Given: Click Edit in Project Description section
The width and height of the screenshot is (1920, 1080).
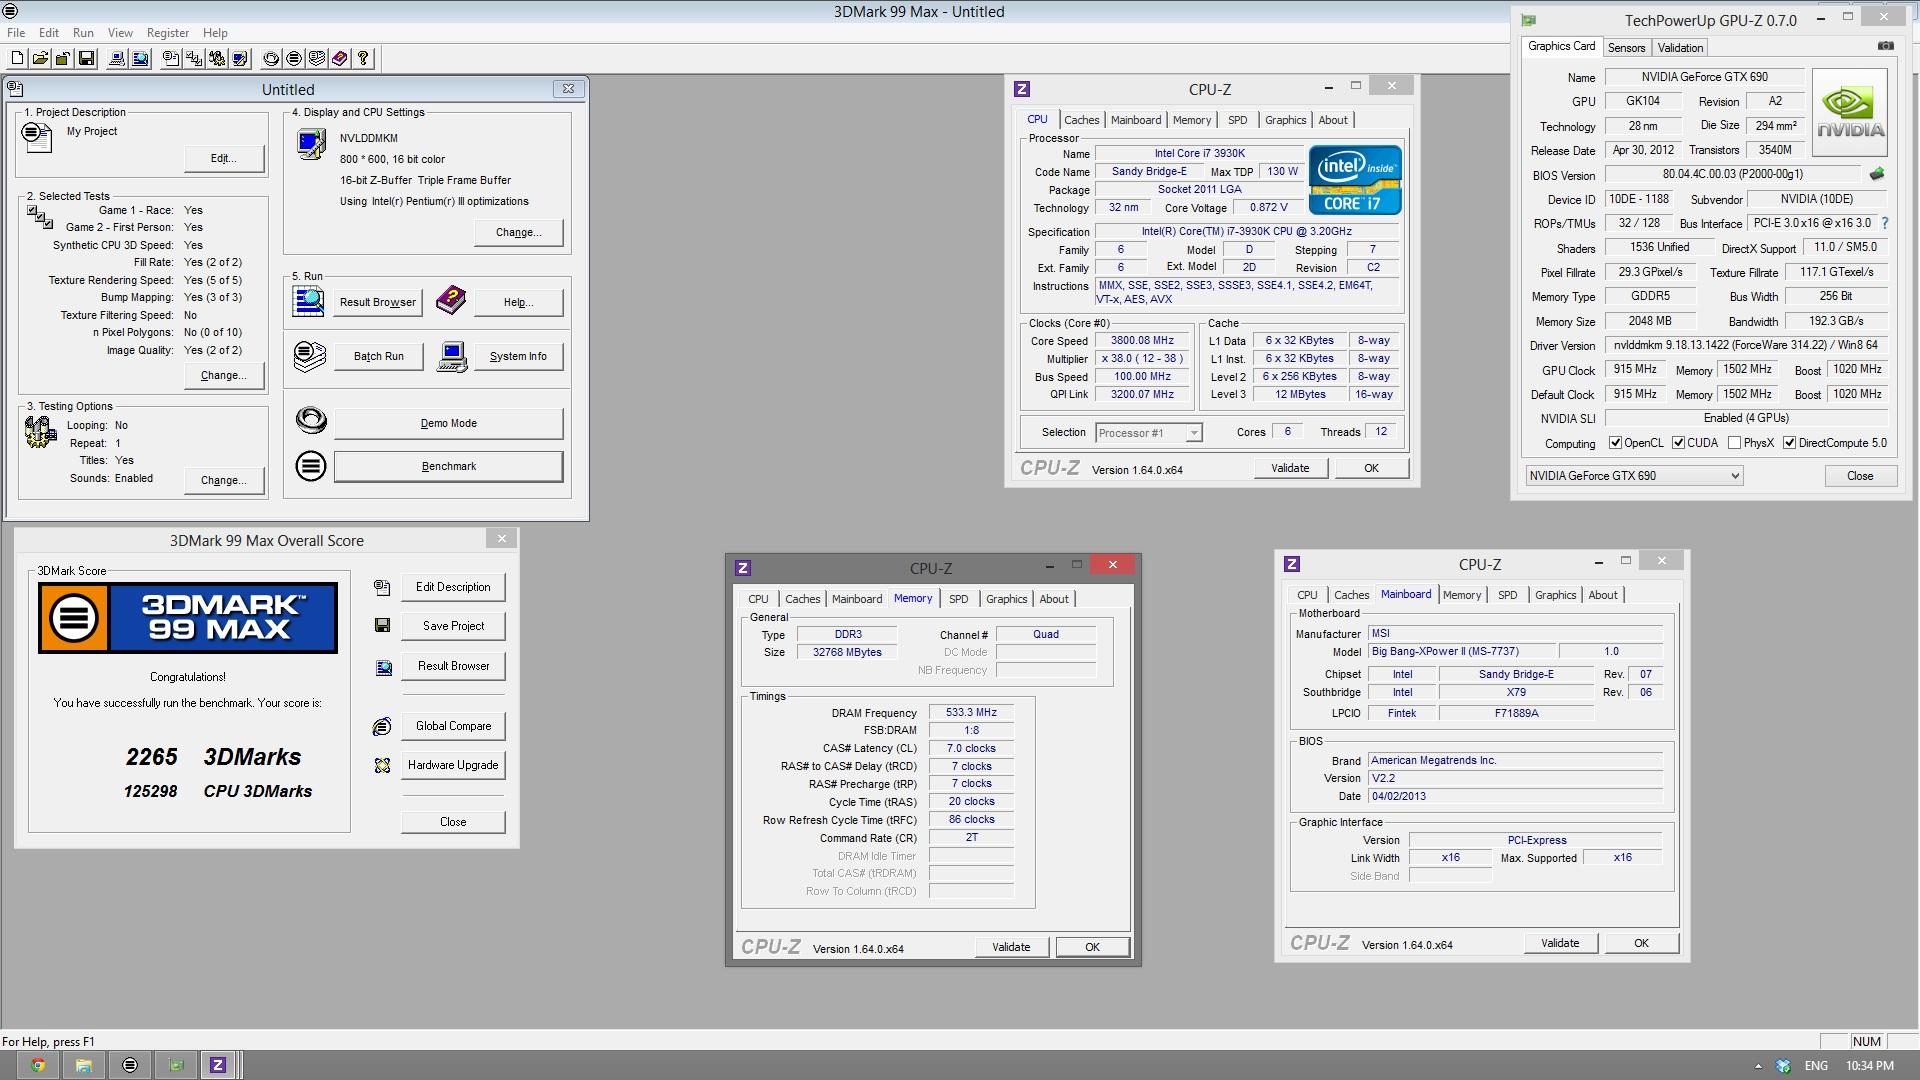Looking at the screenshot, I should [224, 158].
